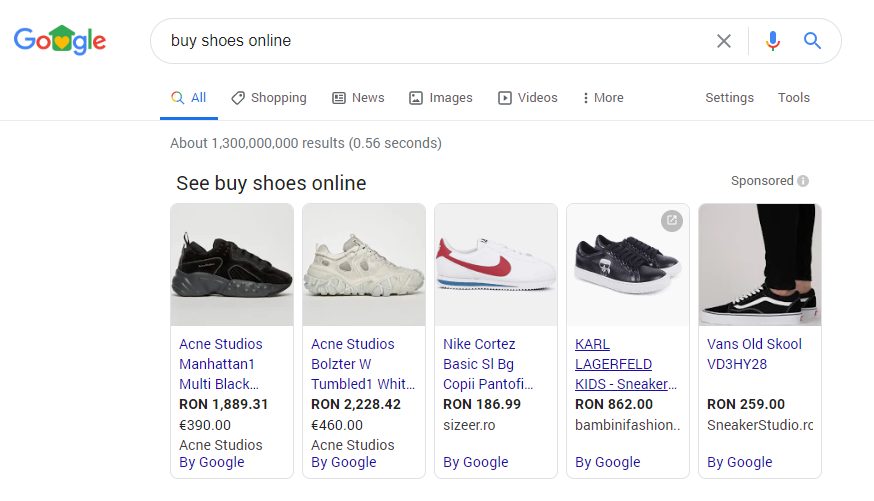
Task: Open Settings menu
Action: coord(729,98)
